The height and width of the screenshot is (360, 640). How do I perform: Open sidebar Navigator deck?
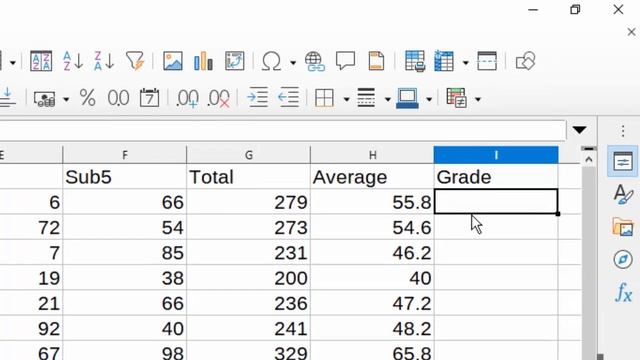click(x=623, y=259)
